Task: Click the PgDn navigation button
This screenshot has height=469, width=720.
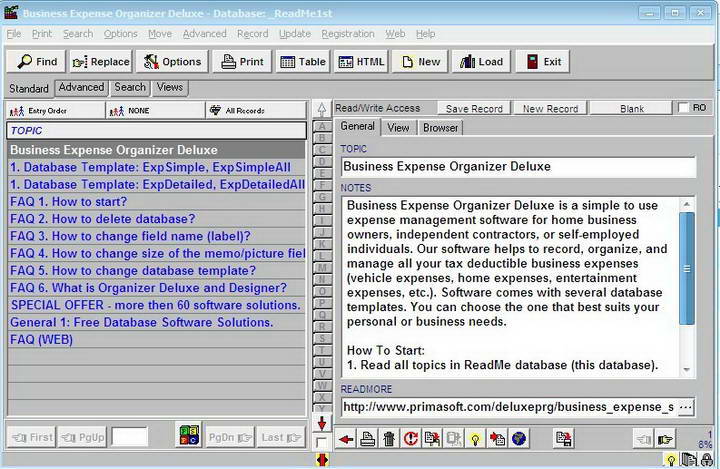Action: (x=230, y=437)
